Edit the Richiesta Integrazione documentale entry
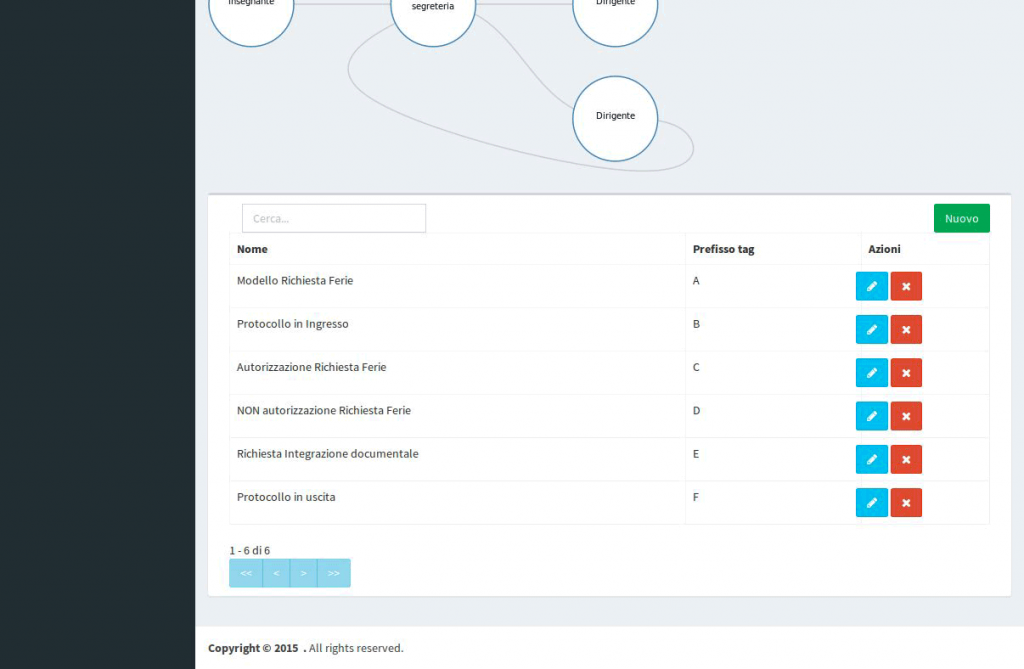Screen dimensions: 1024x669 click(x=871, y=459)
